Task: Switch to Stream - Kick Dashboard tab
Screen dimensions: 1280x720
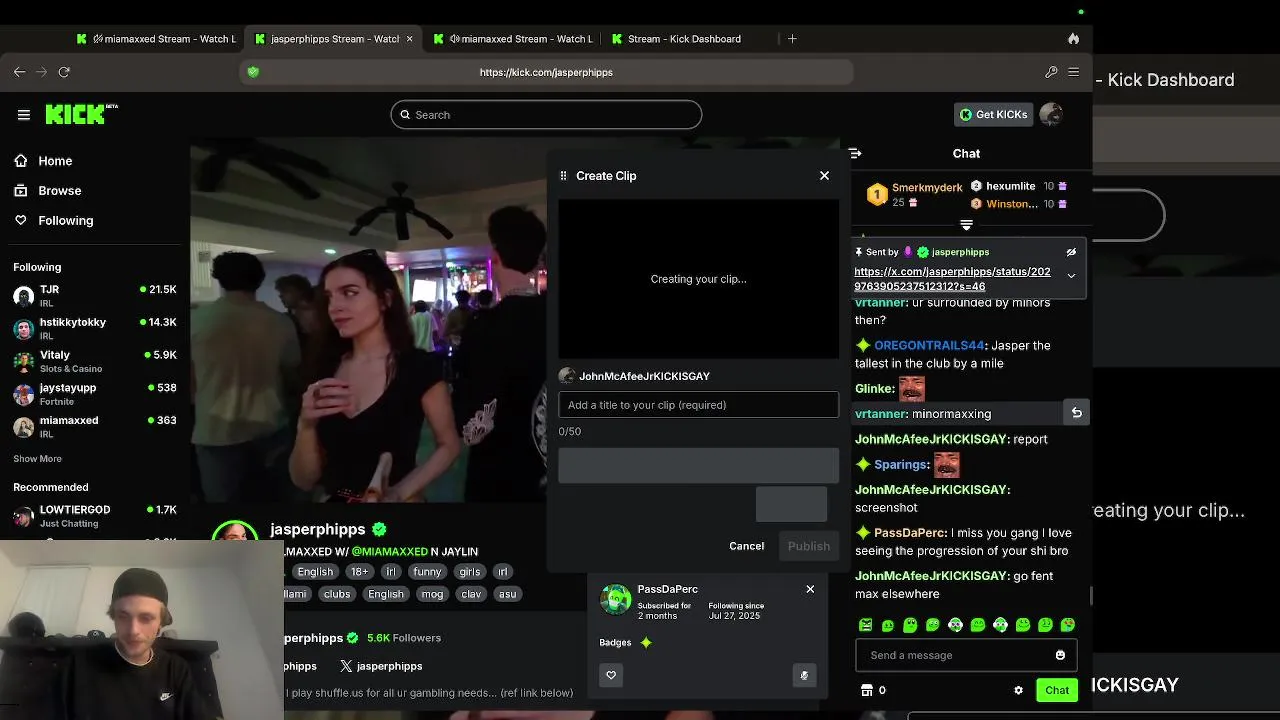Action: [x=684, y=39]
